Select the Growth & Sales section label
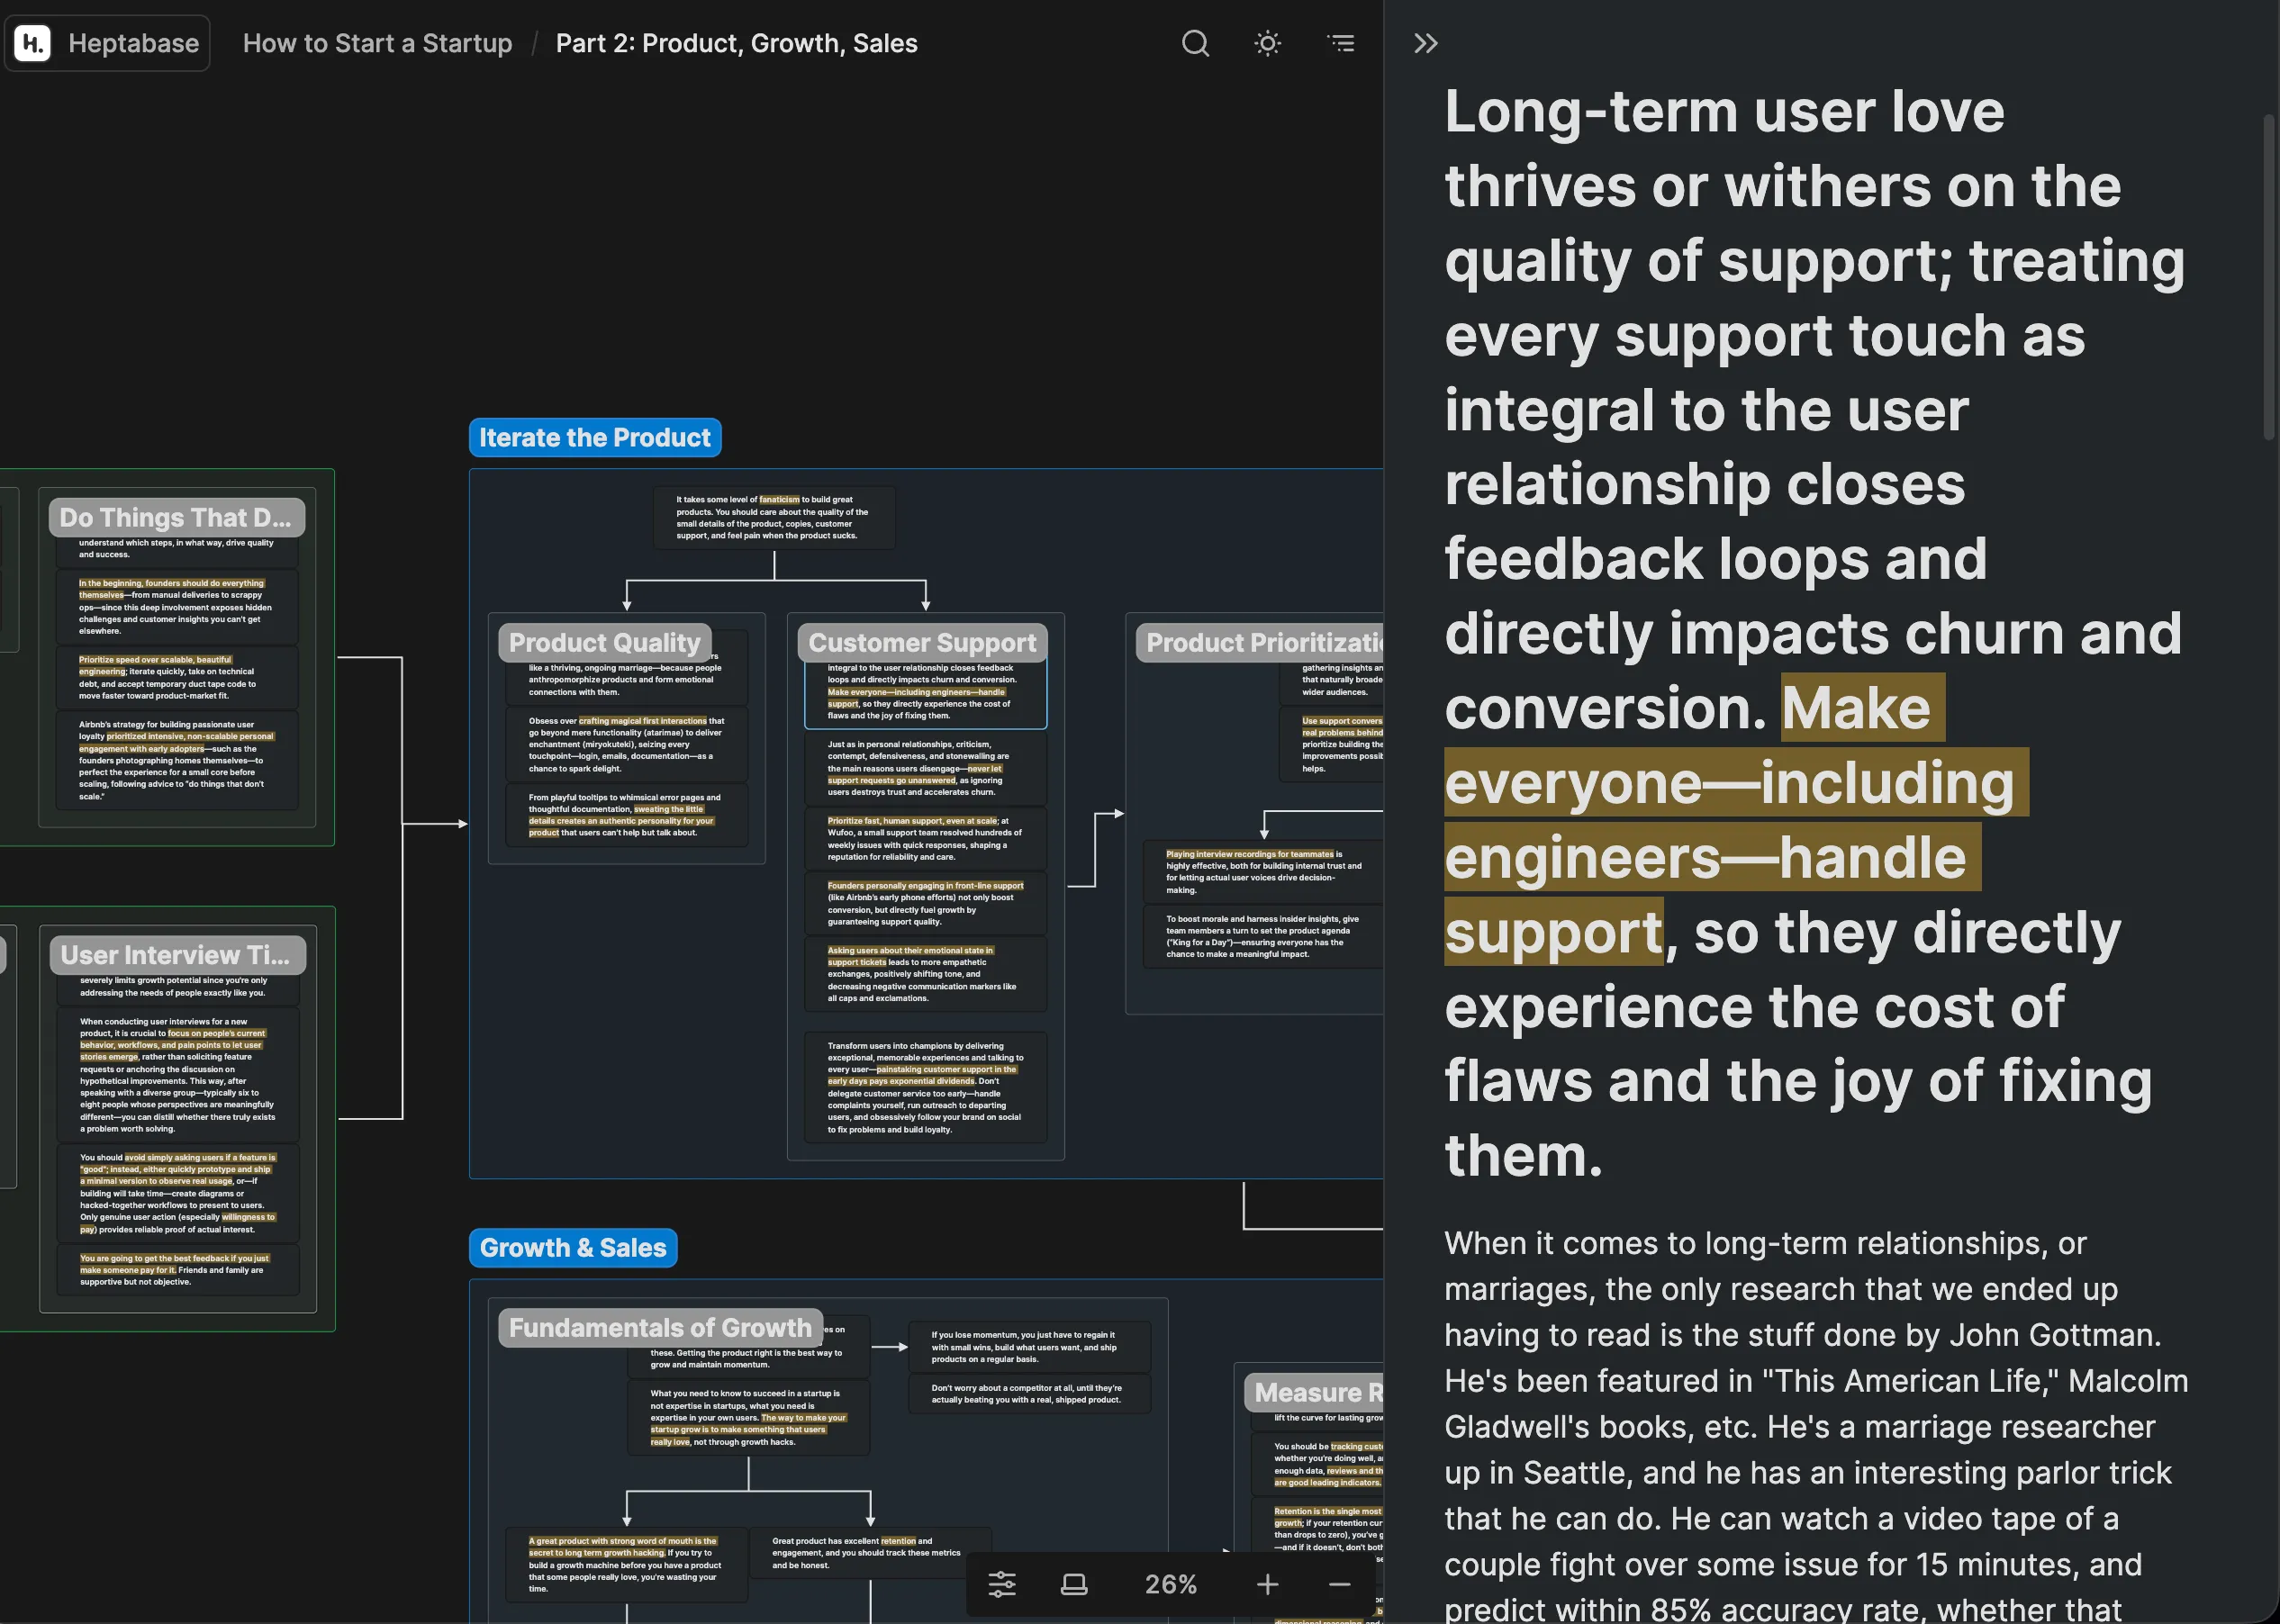Image resolution: width=2280 pixels, height=1624 pixels. click(573, 1247)
